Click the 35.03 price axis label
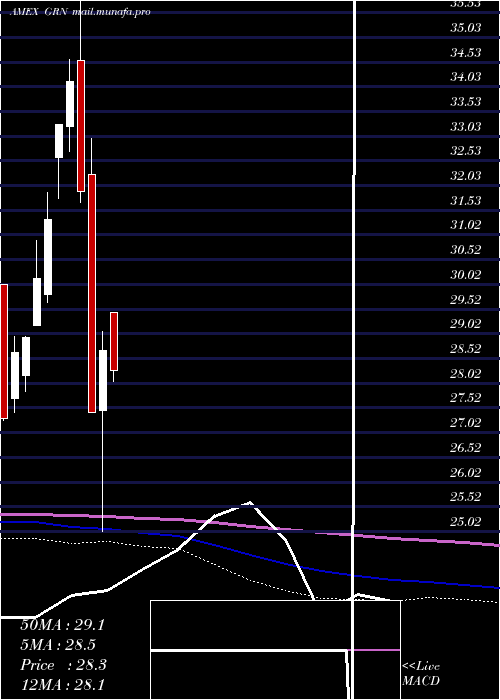 pos(466,28)
